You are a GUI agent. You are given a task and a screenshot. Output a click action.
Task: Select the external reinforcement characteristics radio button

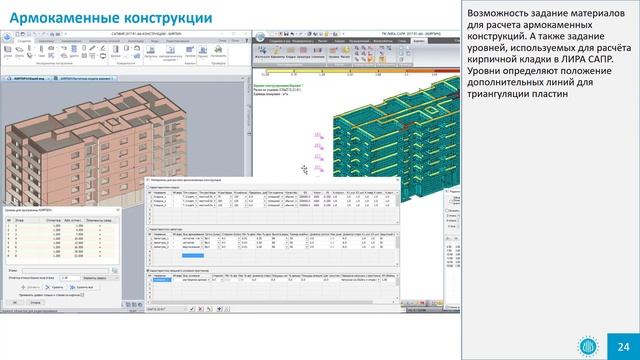148,270
